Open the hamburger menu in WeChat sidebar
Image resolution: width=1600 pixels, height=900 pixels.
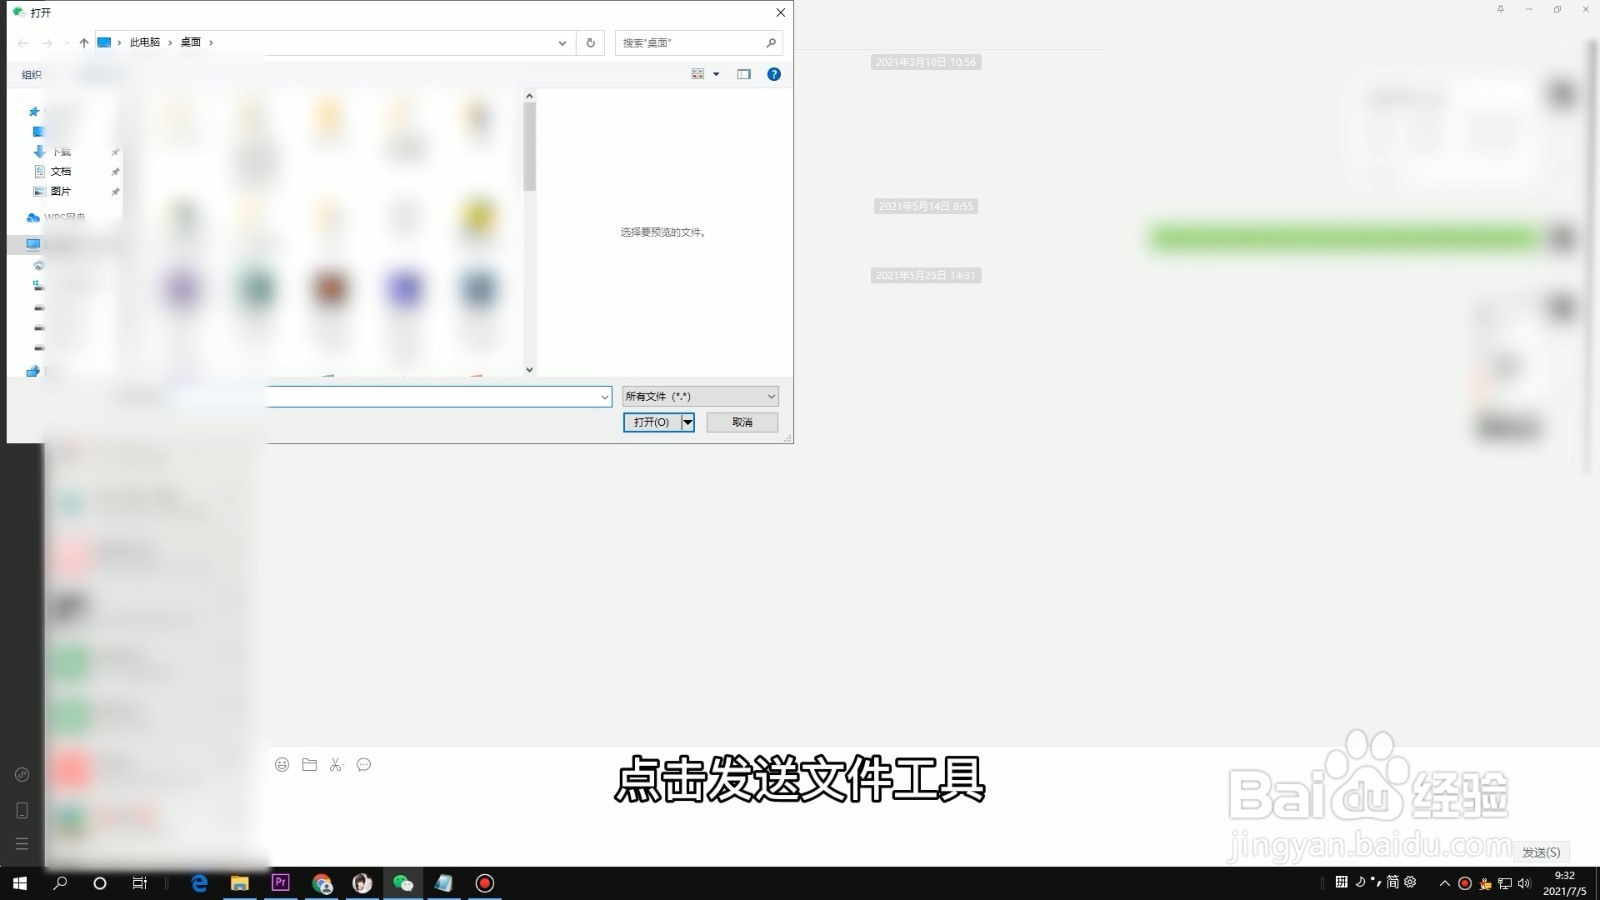[22, 844]
